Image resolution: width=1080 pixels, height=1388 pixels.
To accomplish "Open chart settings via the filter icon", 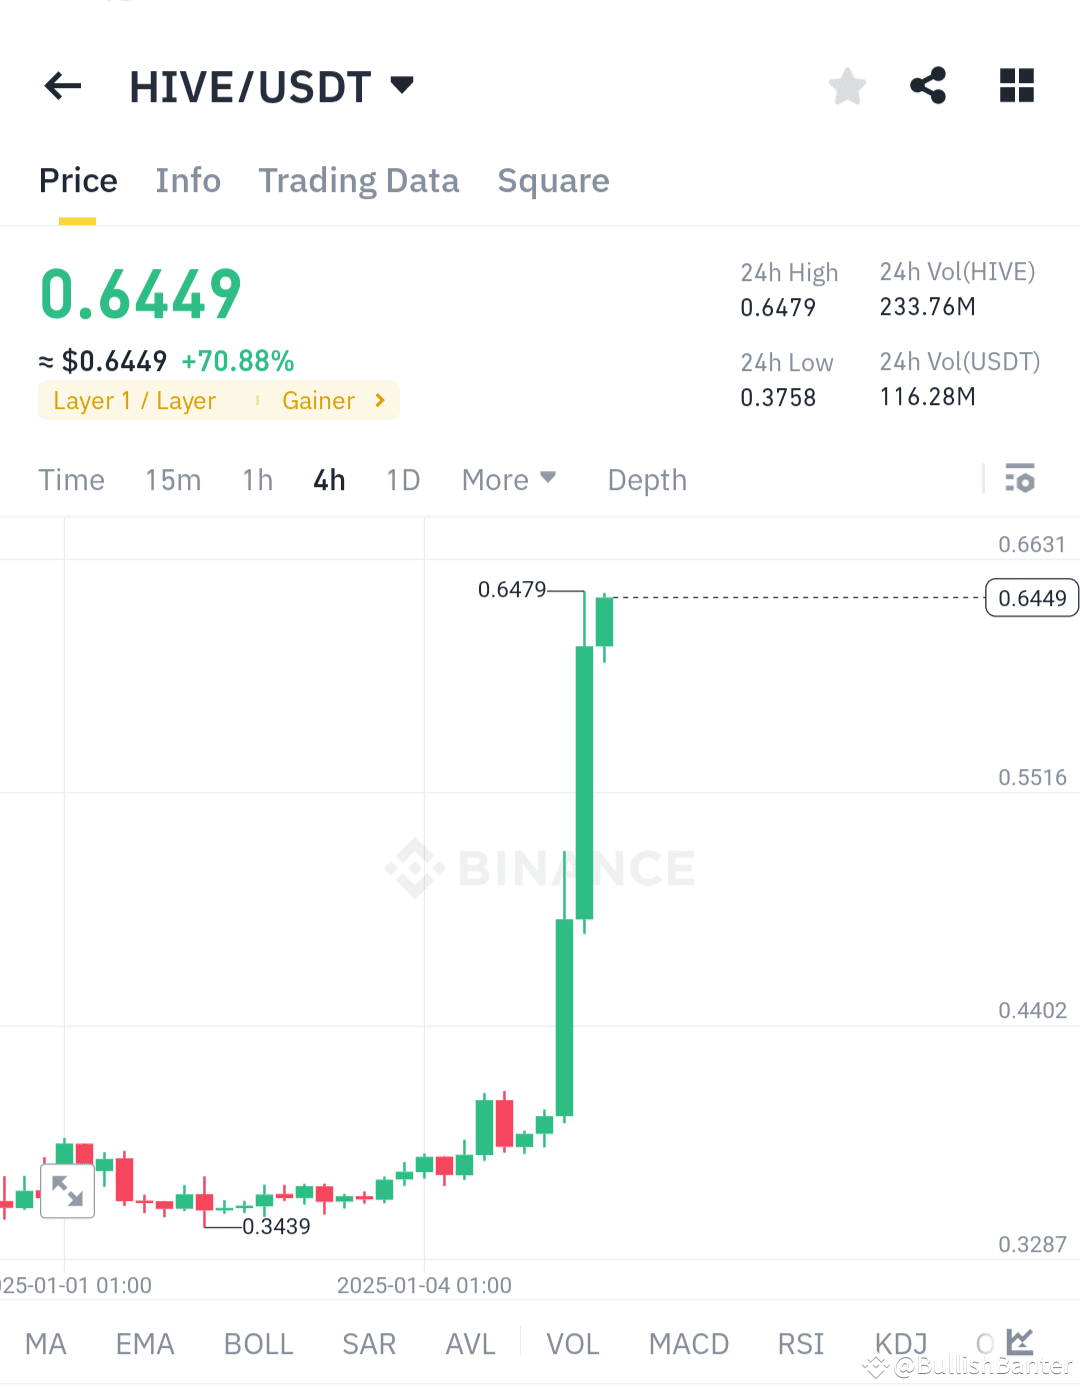I will (x=1020, y=479).
